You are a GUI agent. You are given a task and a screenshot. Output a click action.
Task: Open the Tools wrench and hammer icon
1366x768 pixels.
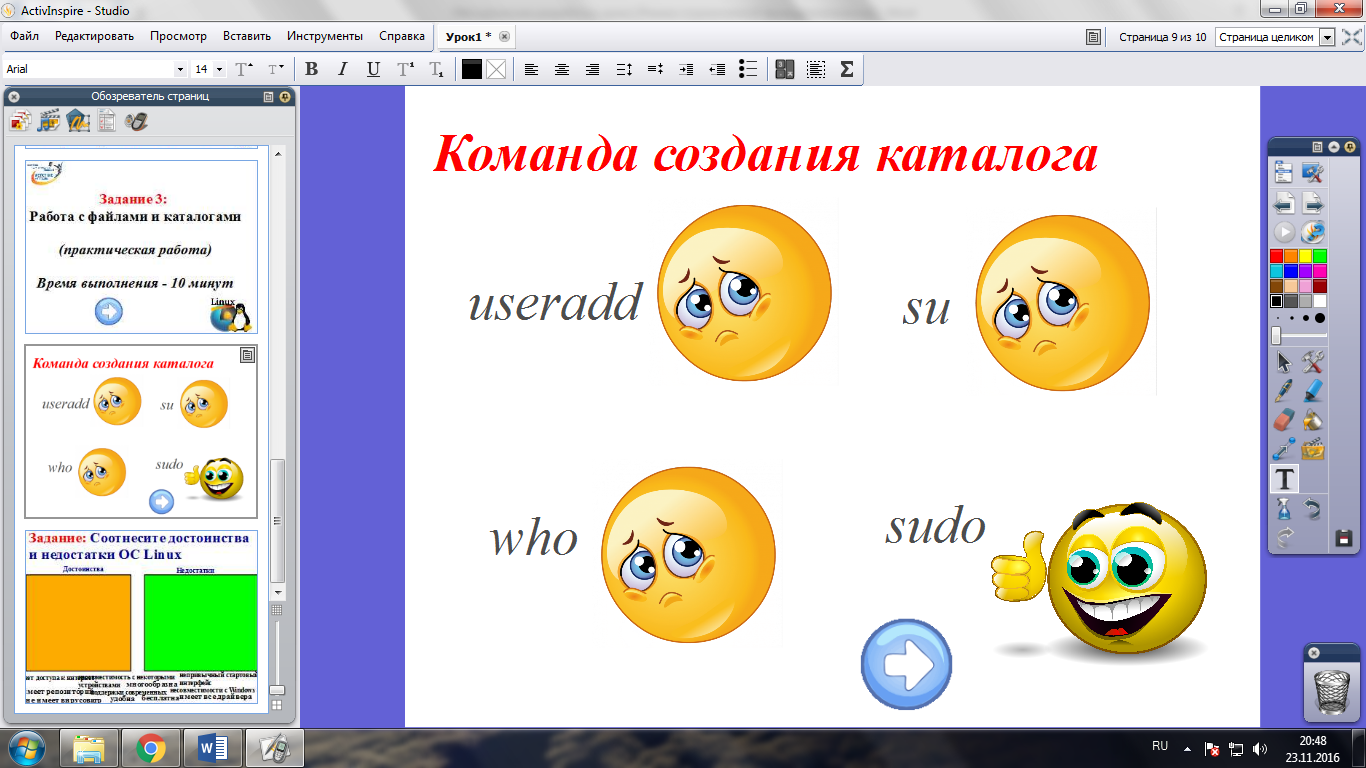pyautogui.click(x=1313, y=362)
